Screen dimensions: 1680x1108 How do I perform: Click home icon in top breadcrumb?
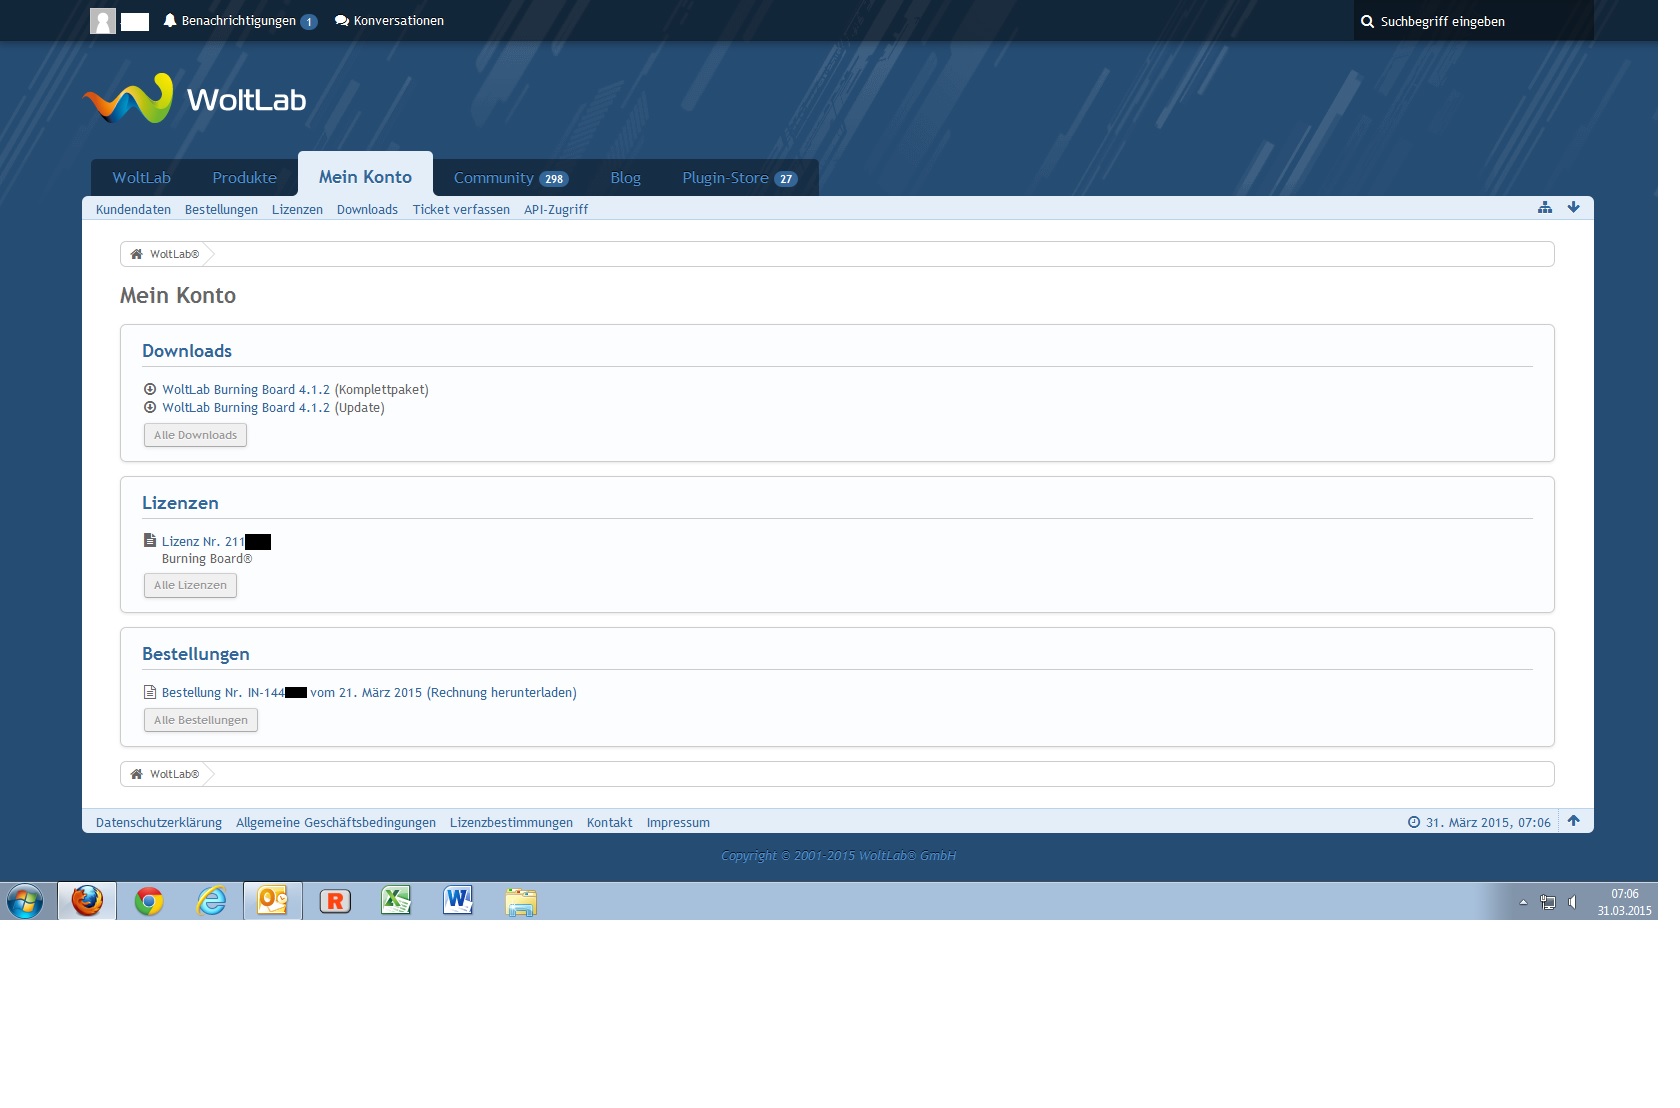tap(137, 254)
